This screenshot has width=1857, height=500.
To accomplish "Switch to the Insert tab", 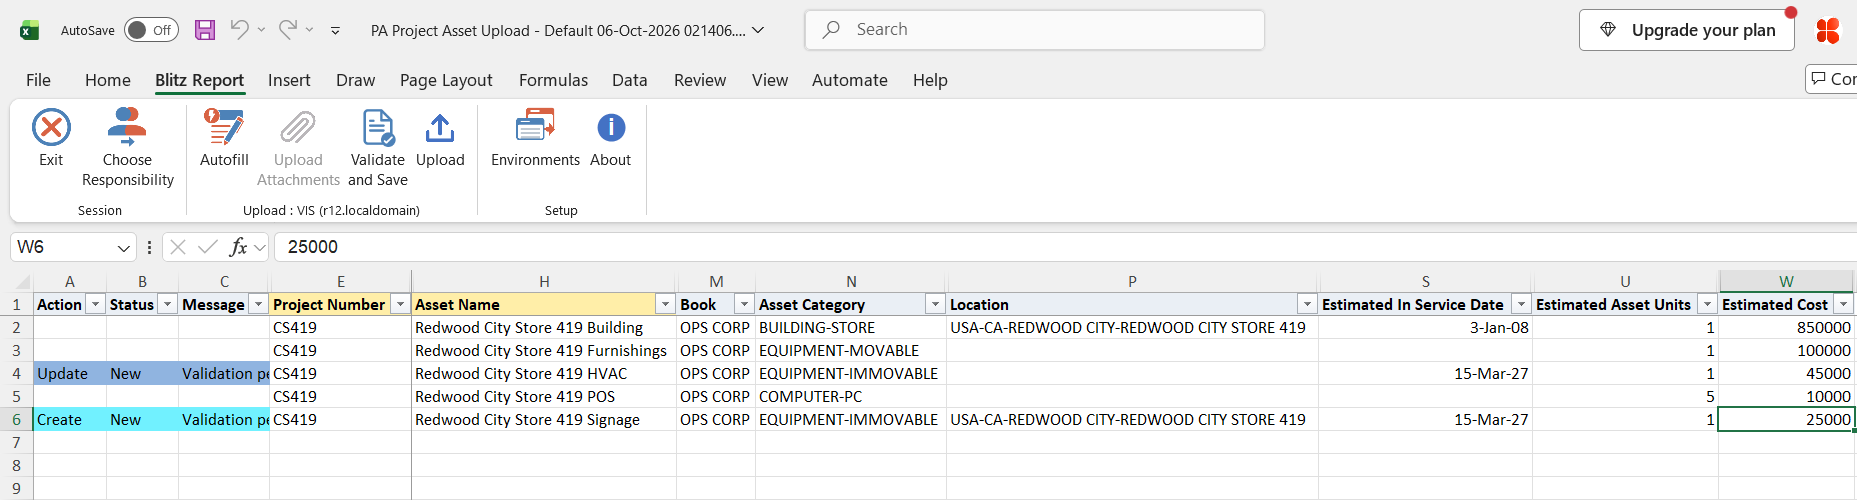I will point(289,80).
